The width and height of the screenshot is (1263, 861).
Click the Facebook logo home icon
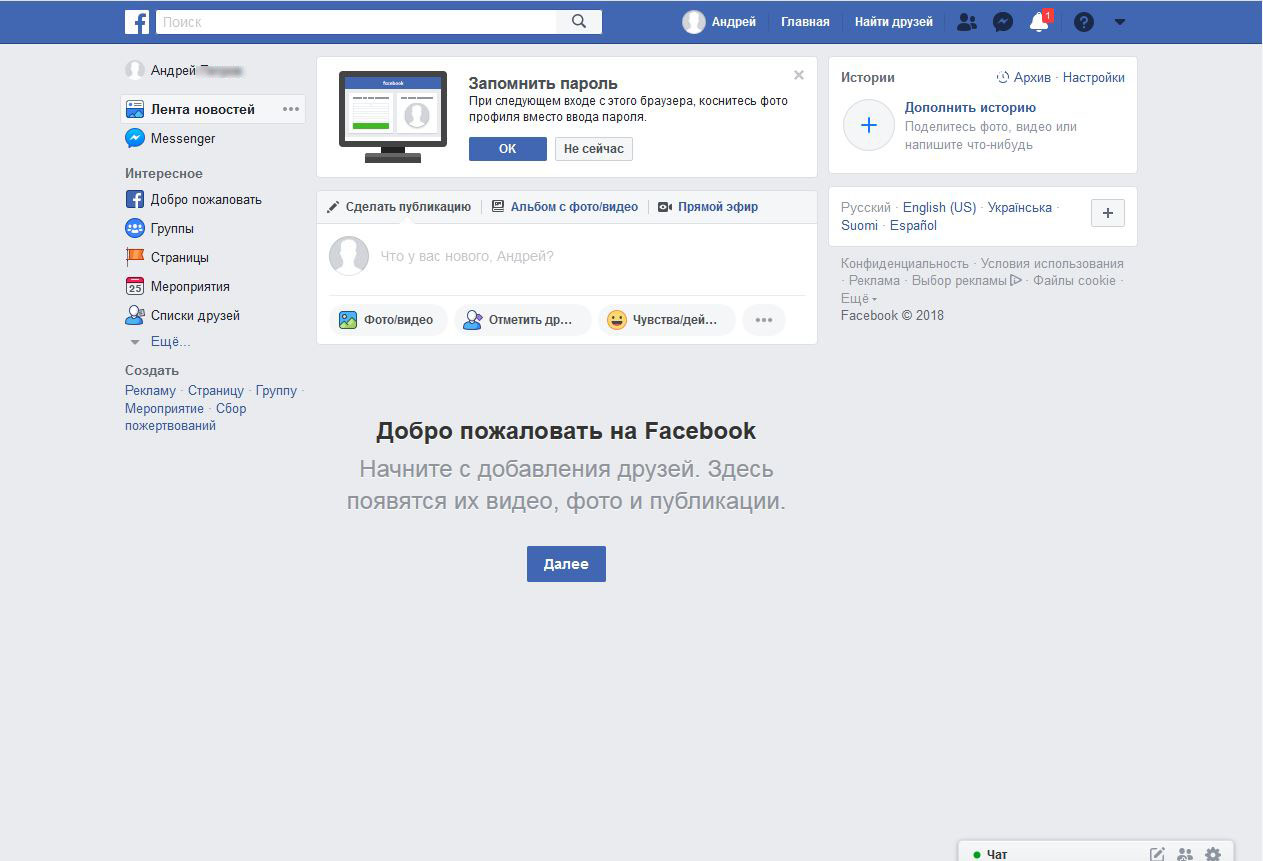136,21
